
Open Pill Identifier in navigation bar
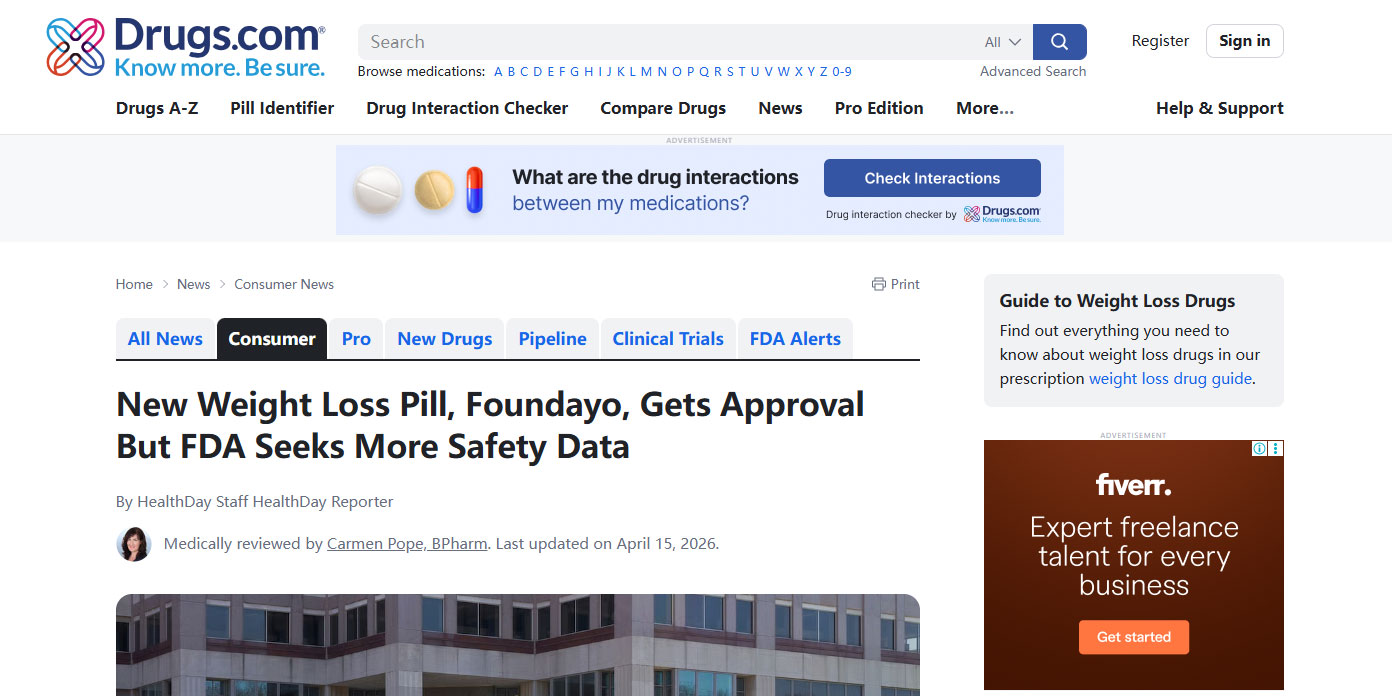point(282,108)
